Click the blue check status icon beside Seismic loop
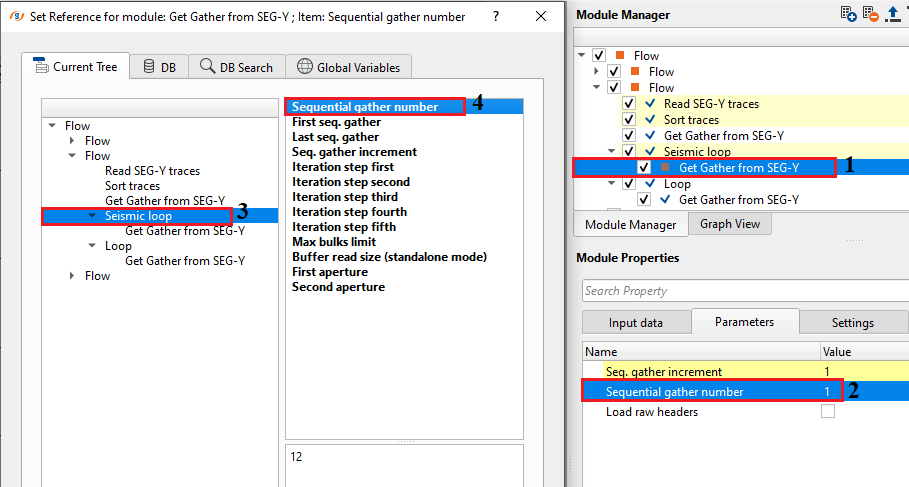The image size is (909, 487). [x=650, y=151]
